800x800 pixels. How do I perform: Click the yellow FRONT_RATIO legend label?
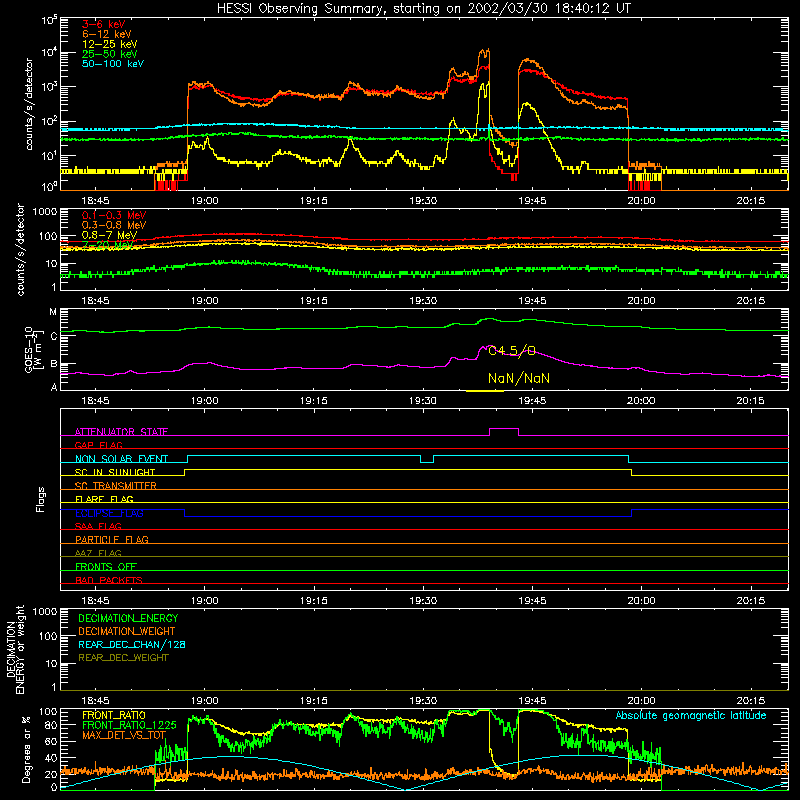(114, 715)
